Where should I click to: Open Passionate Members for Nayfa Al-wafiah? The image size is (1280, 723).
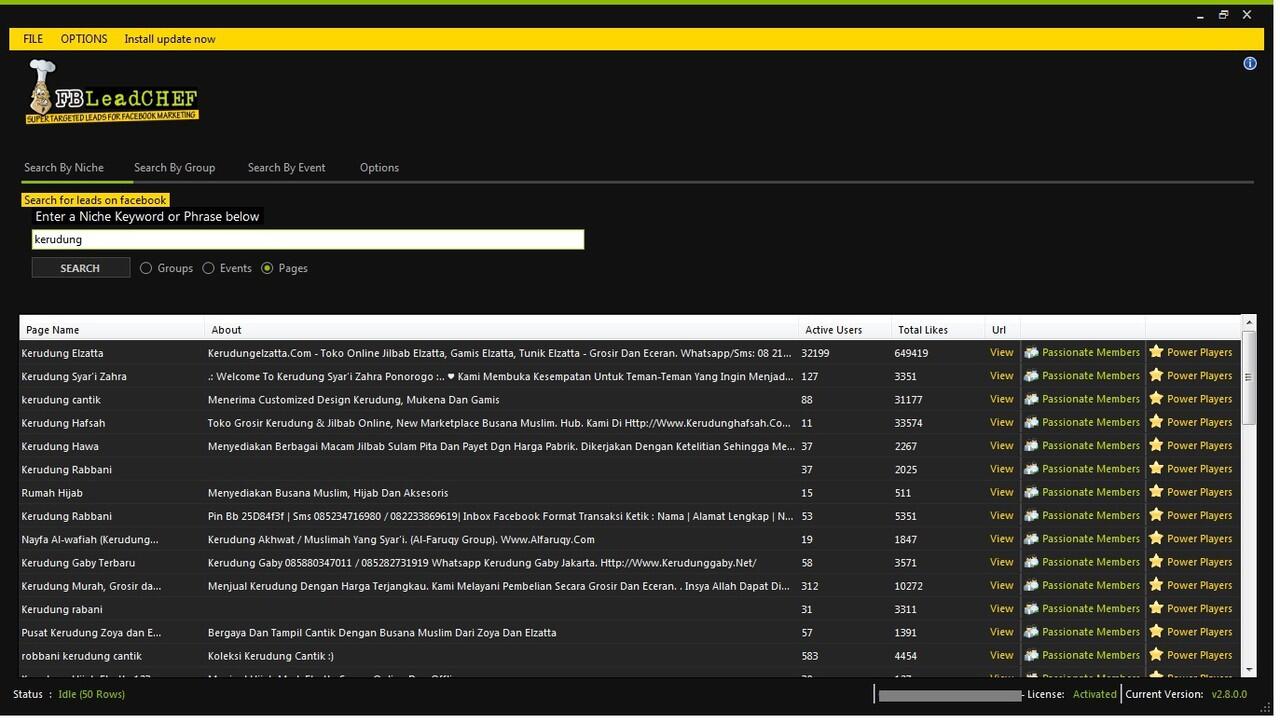tap(1082, 539)
